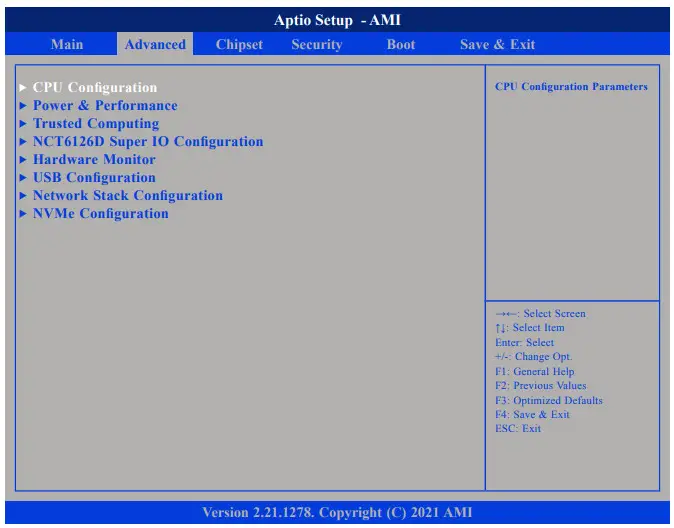The height and width of the screenshot is (528, 674).
Task: Click arrow beside NCT6126D Super IO Configuration
Action: 23,141
